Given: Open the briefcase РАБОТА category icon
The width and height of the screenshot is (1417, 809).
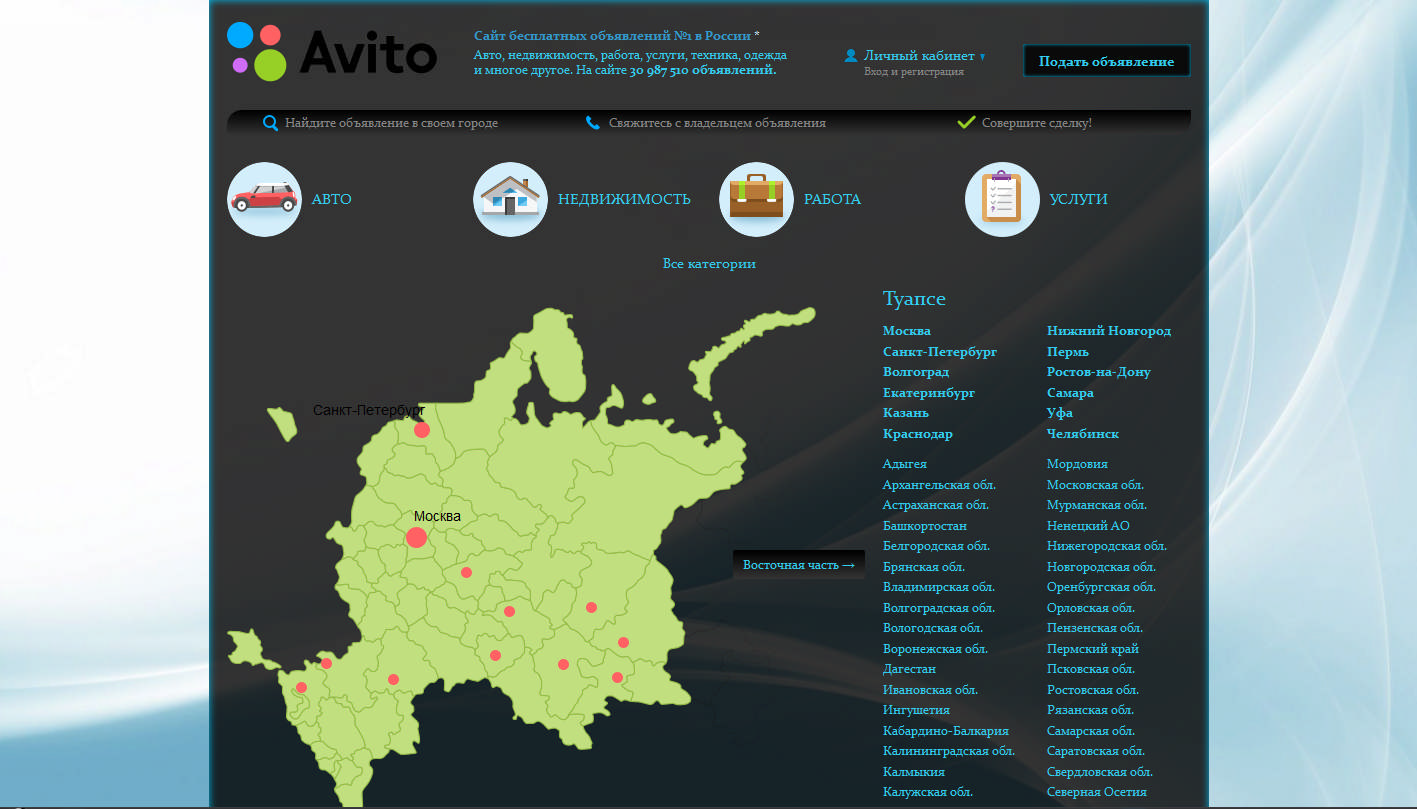Looking at the screenshot, I should point(756,199).
